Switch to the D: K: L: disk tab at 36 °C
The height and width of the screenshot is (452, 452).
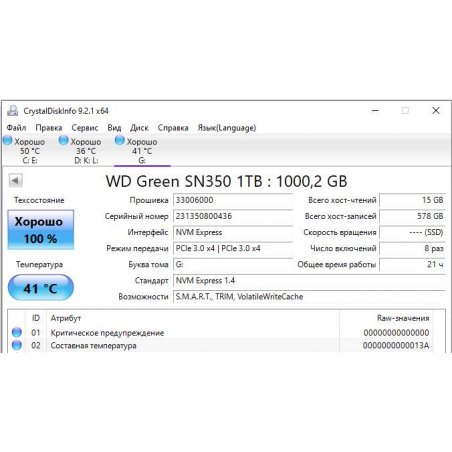pyautogui.click(x=86, y=151)
